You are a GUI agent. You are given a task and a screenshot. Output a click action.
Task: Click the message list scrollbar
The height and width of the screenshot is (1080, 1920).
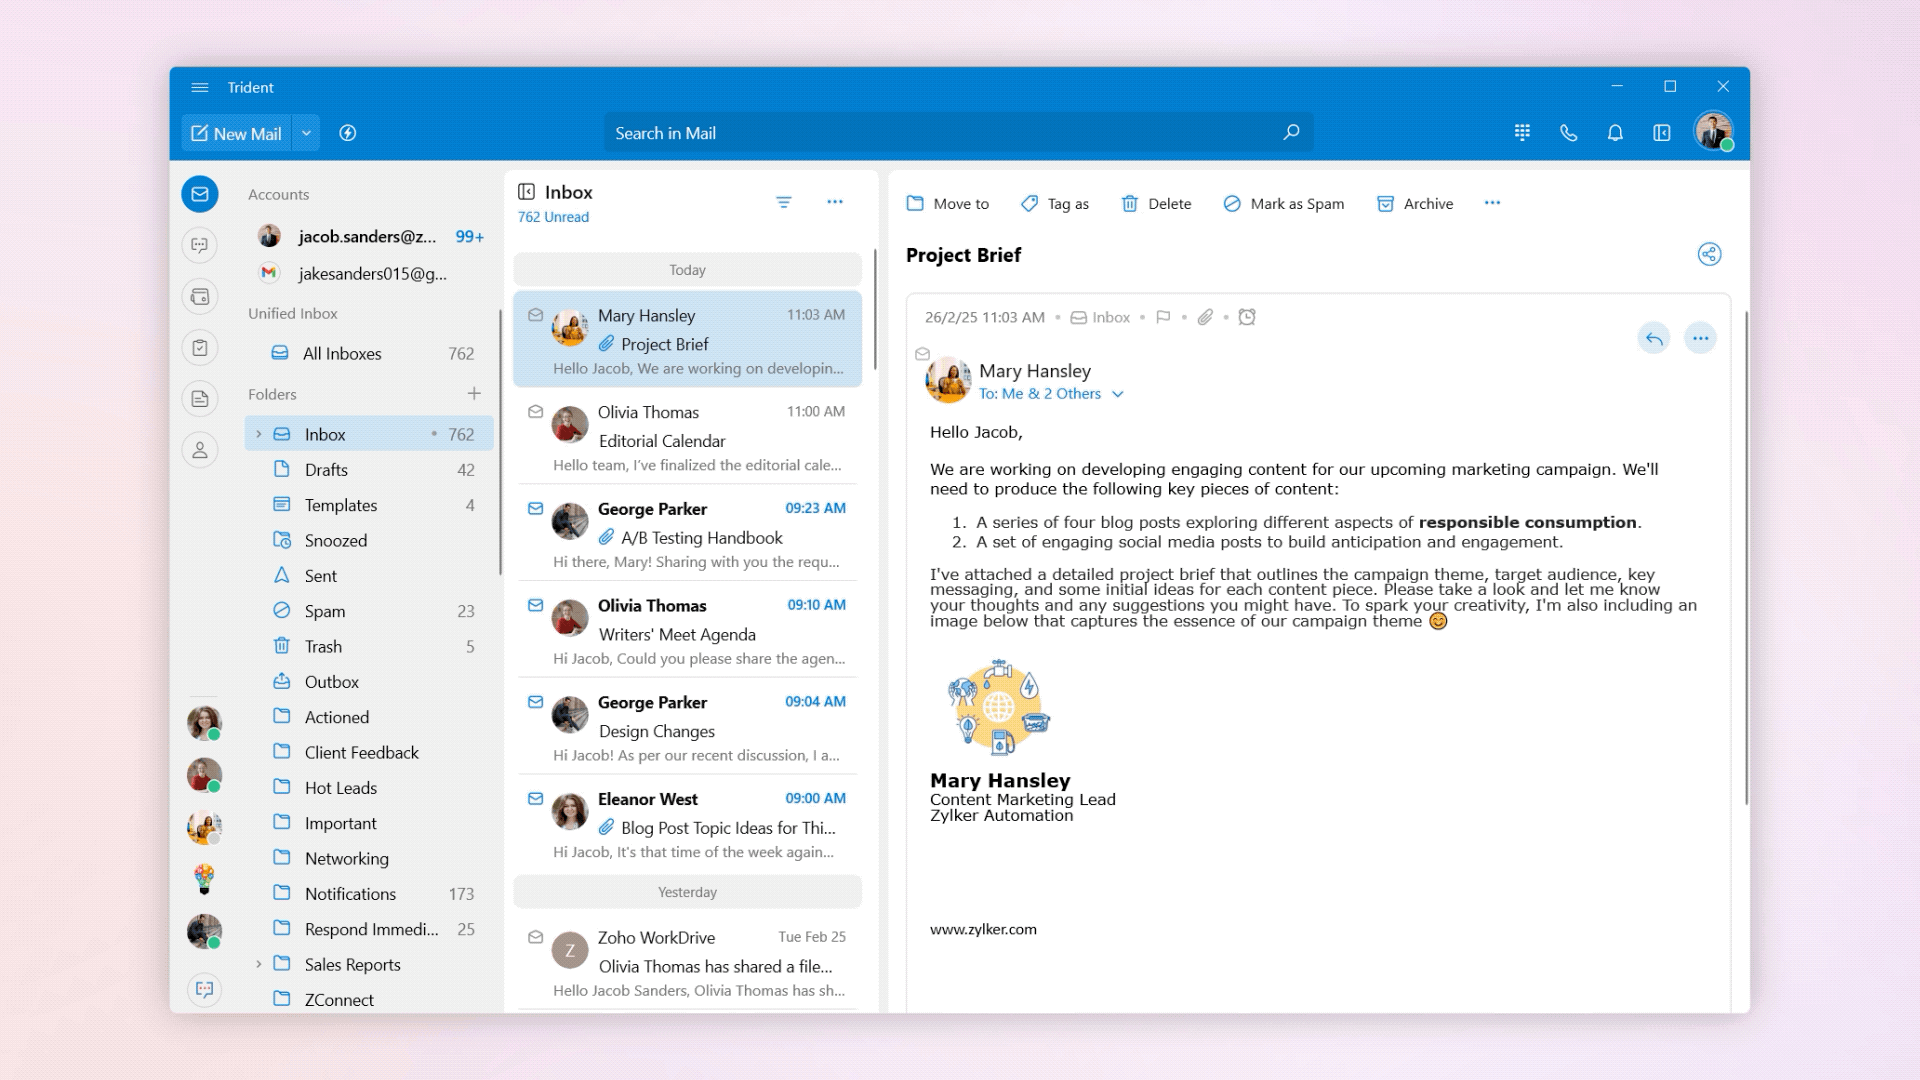coord(875,310)
